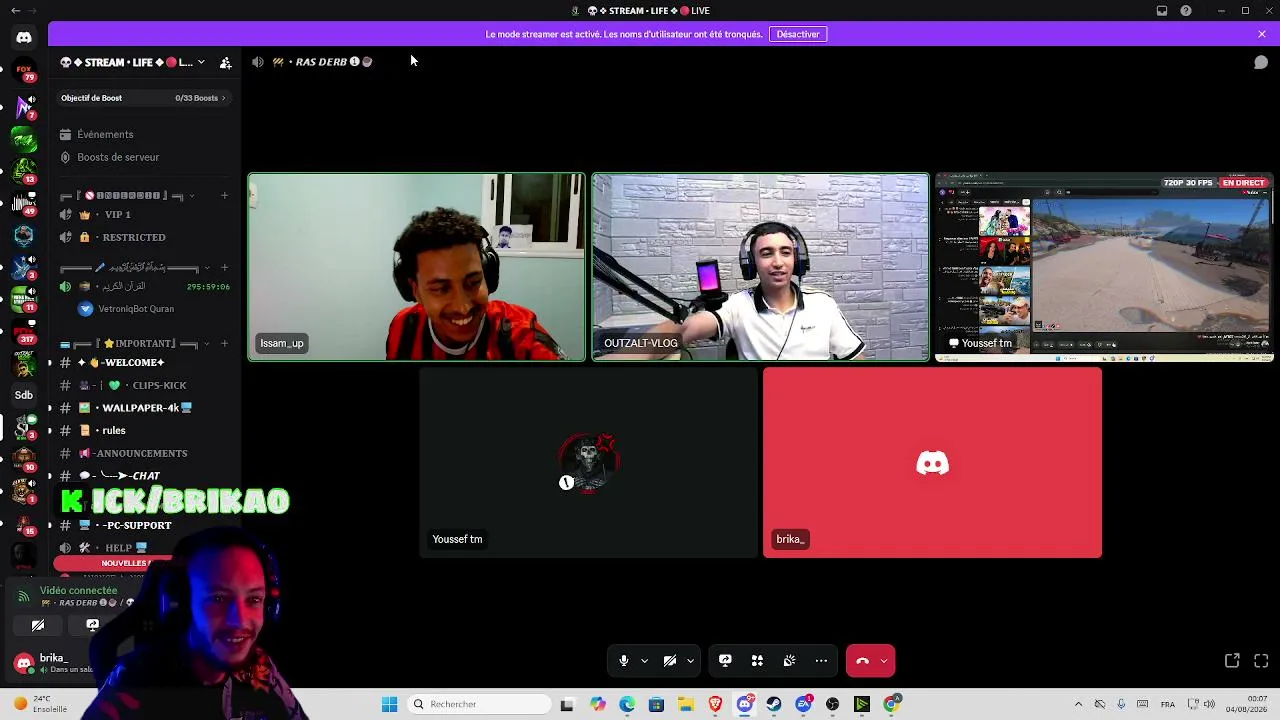Turn on the camera in call toolbar
The image size is (1280, 720).
pyautogui.click(x=670, y=661)
